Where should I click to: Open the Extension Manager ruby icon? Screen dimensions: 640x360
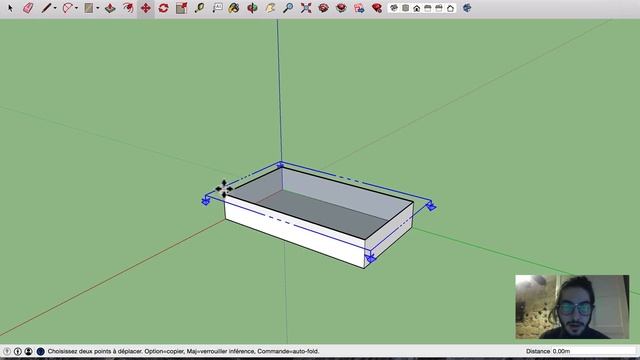pos(377,8)
